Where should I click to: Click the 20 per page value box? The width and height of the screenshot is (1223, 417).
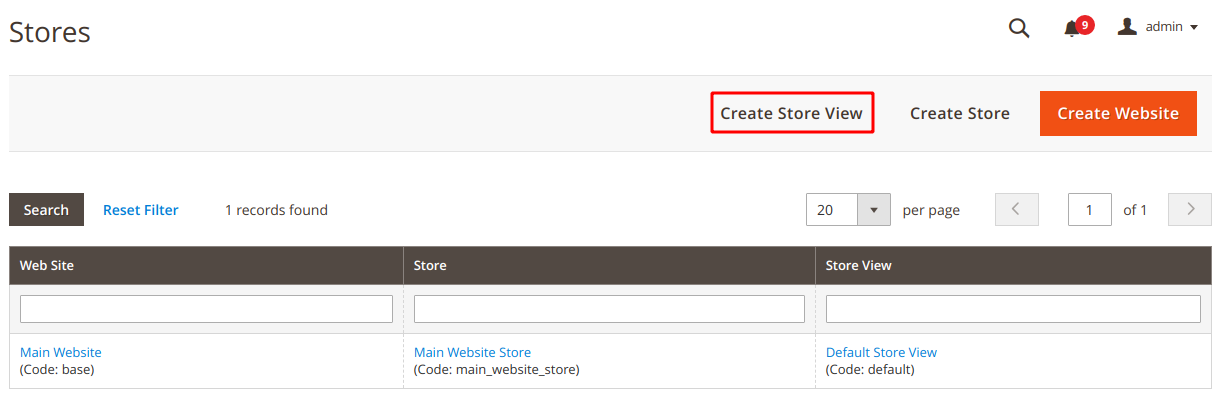point(832,210)
